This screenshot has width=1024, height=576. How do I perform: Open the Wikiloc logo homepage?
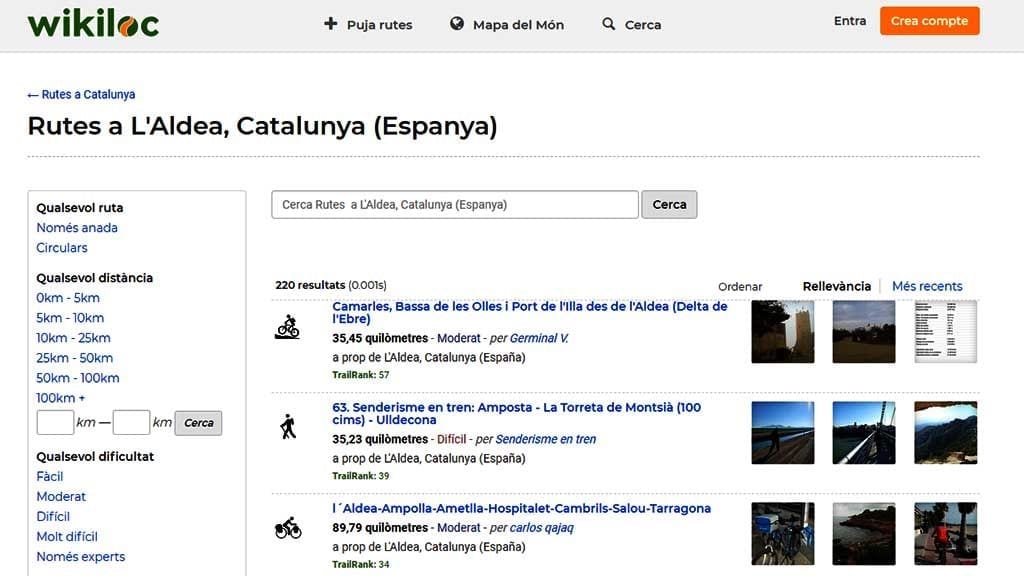[93, 24]
